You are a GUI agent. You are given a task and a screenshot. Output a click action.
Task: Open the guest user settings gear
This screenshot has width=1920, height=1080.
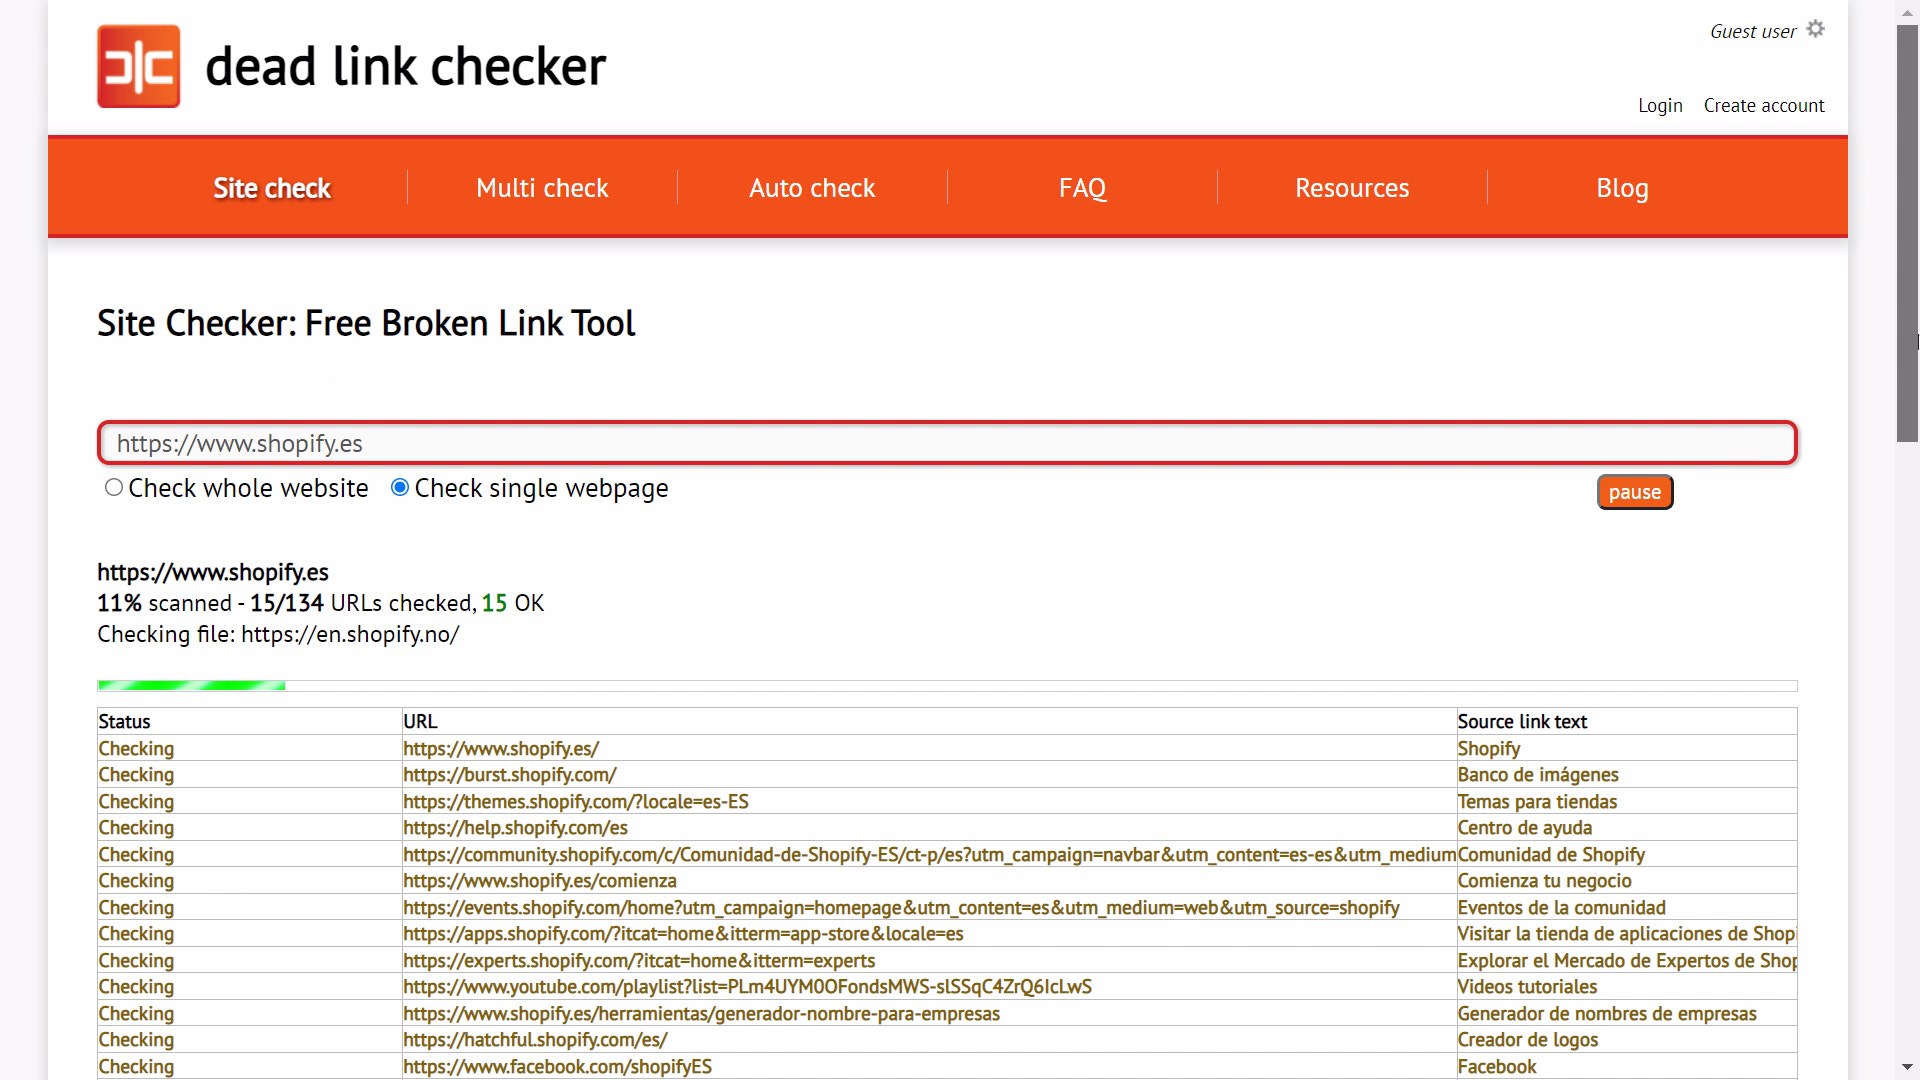(1816, 29)
